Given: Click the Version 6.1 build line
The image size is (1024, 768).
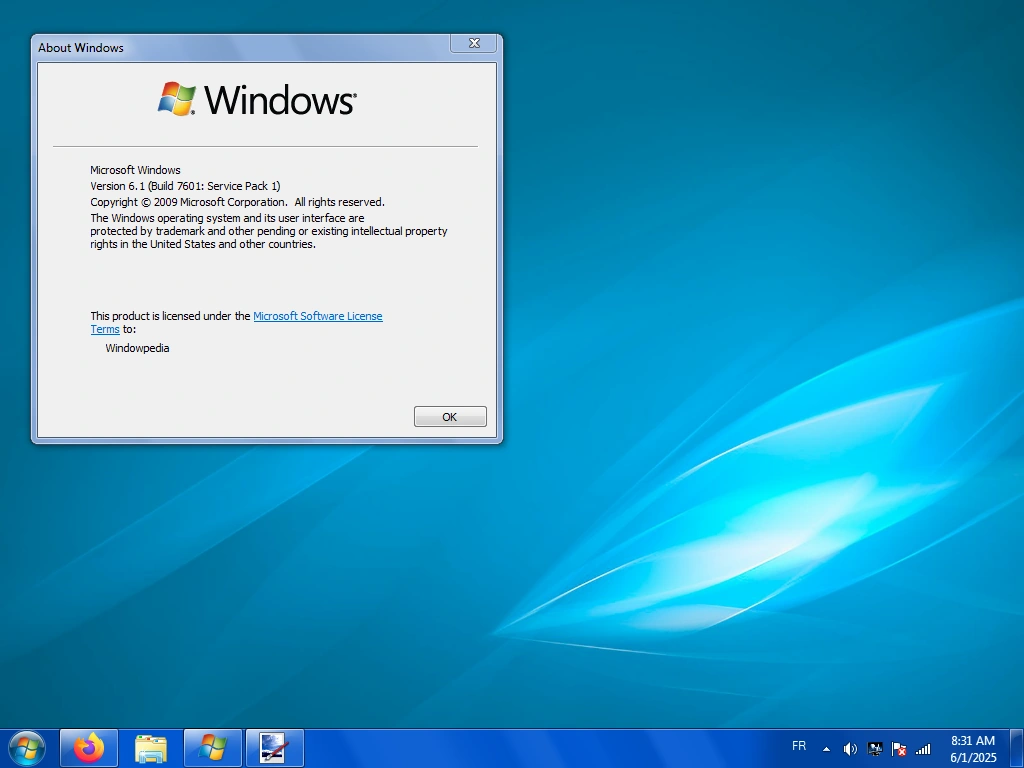Looking at the screenshot, I should (x=185, y=186).
